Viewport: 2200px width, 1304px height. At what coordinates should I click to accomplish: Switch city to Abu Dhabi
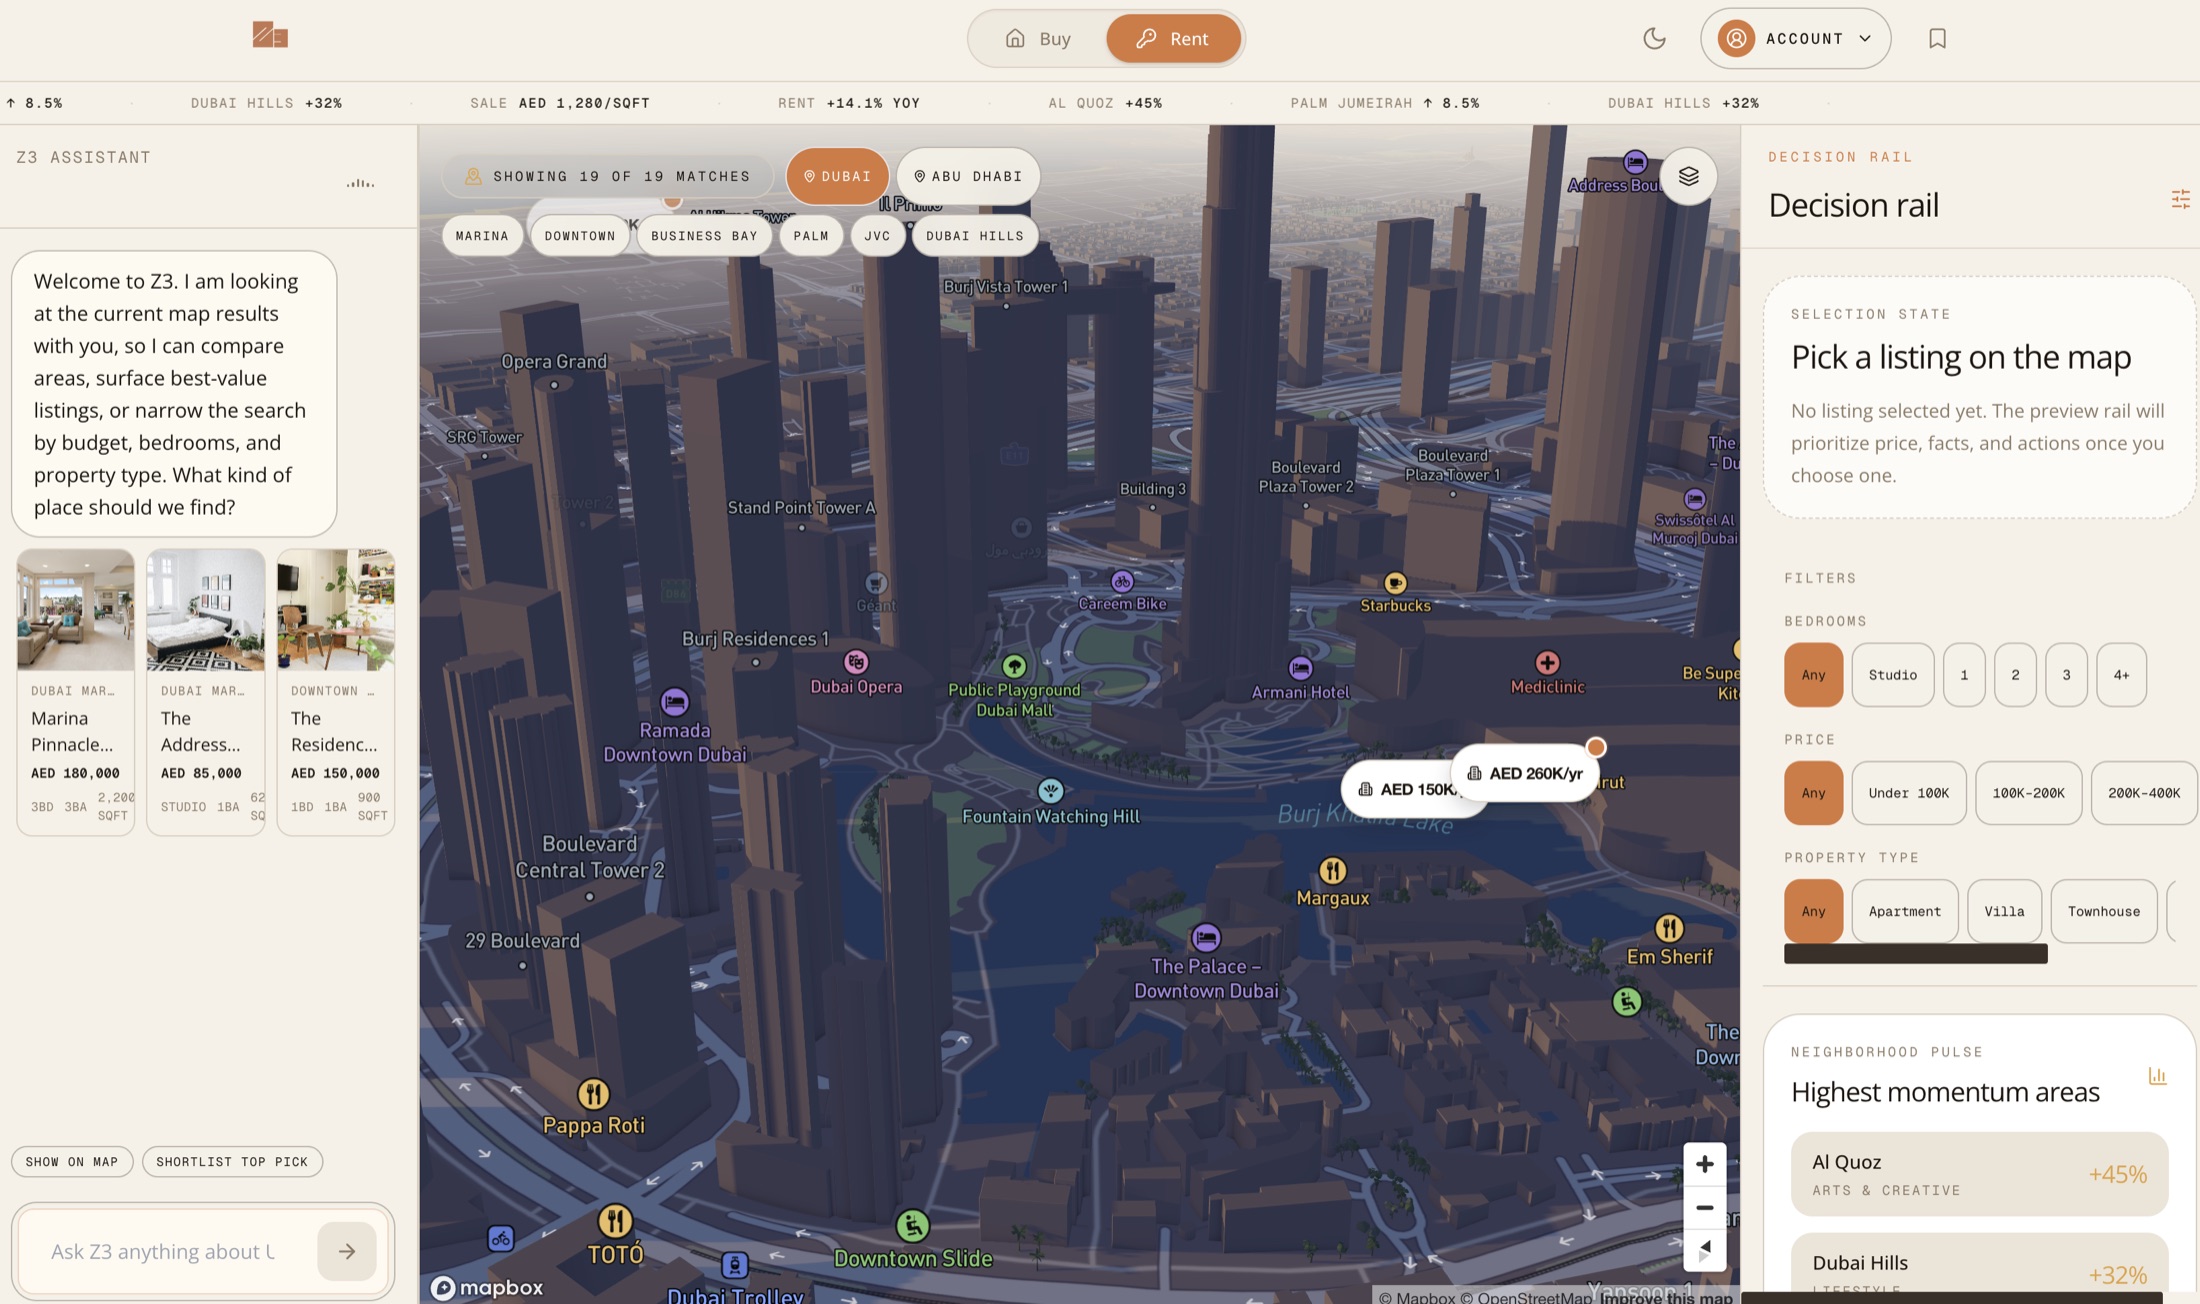coord(967,176)
